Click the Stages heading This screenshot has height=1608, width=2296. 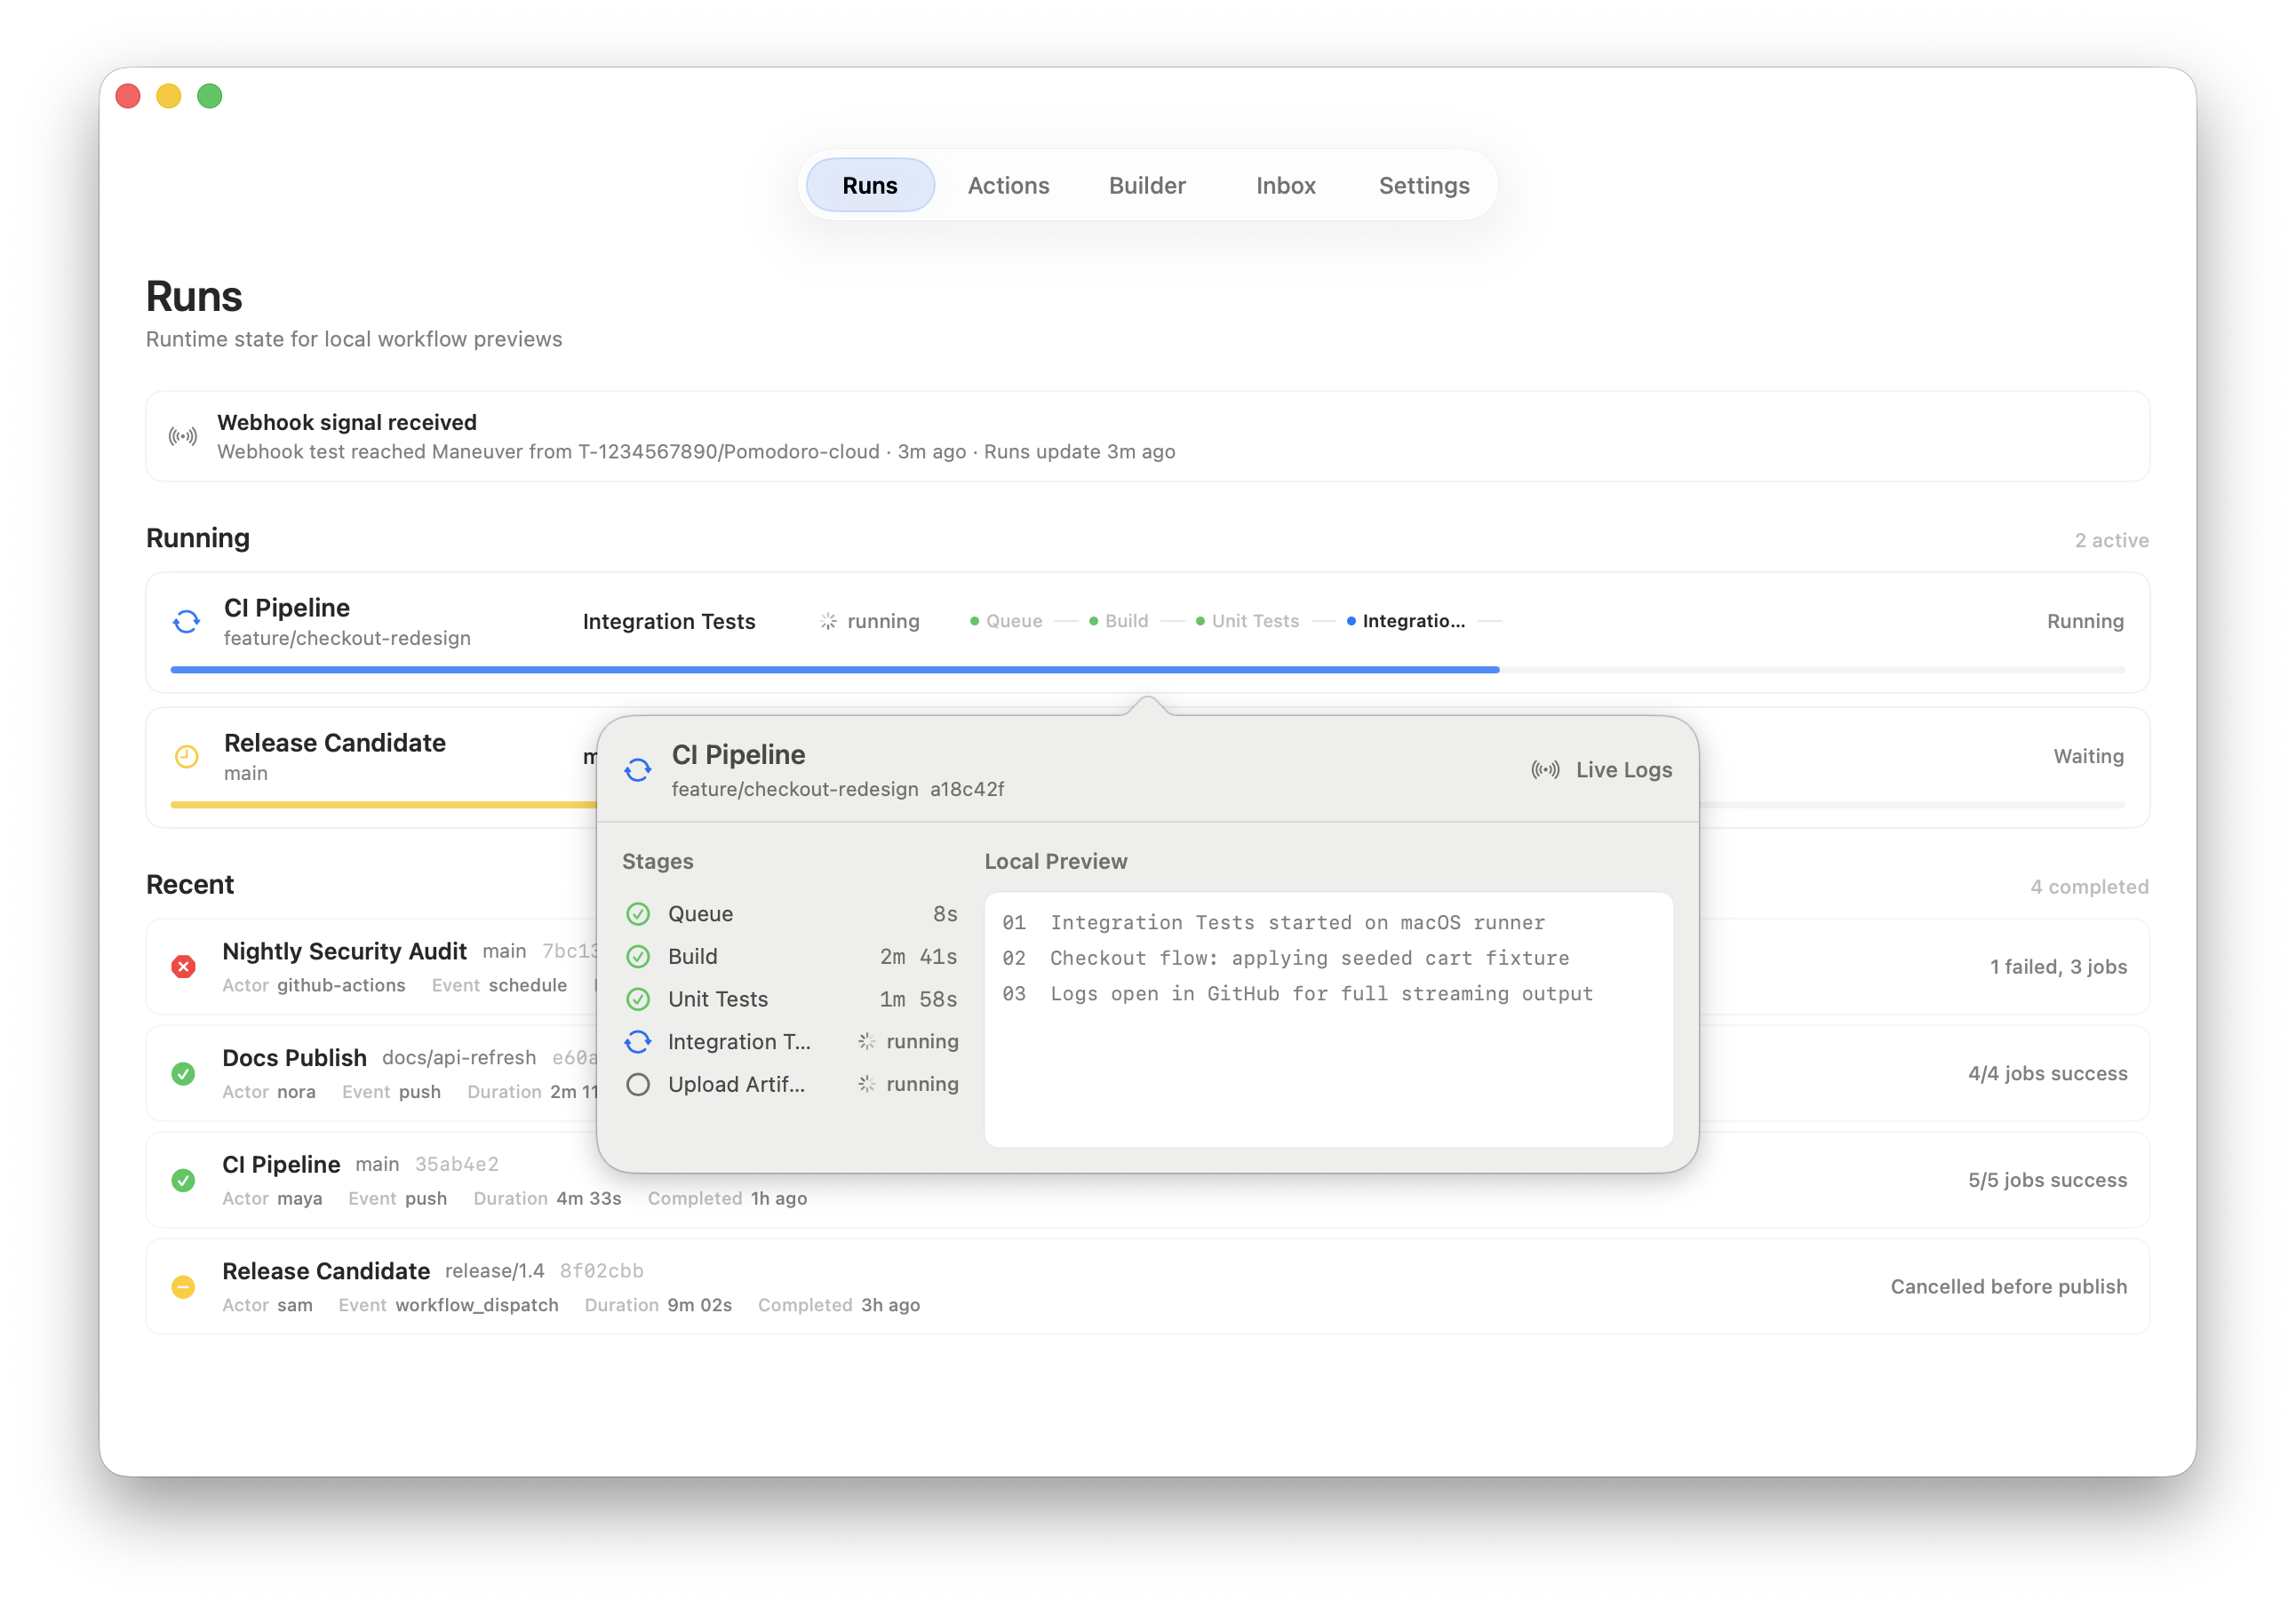pos(657,862)
